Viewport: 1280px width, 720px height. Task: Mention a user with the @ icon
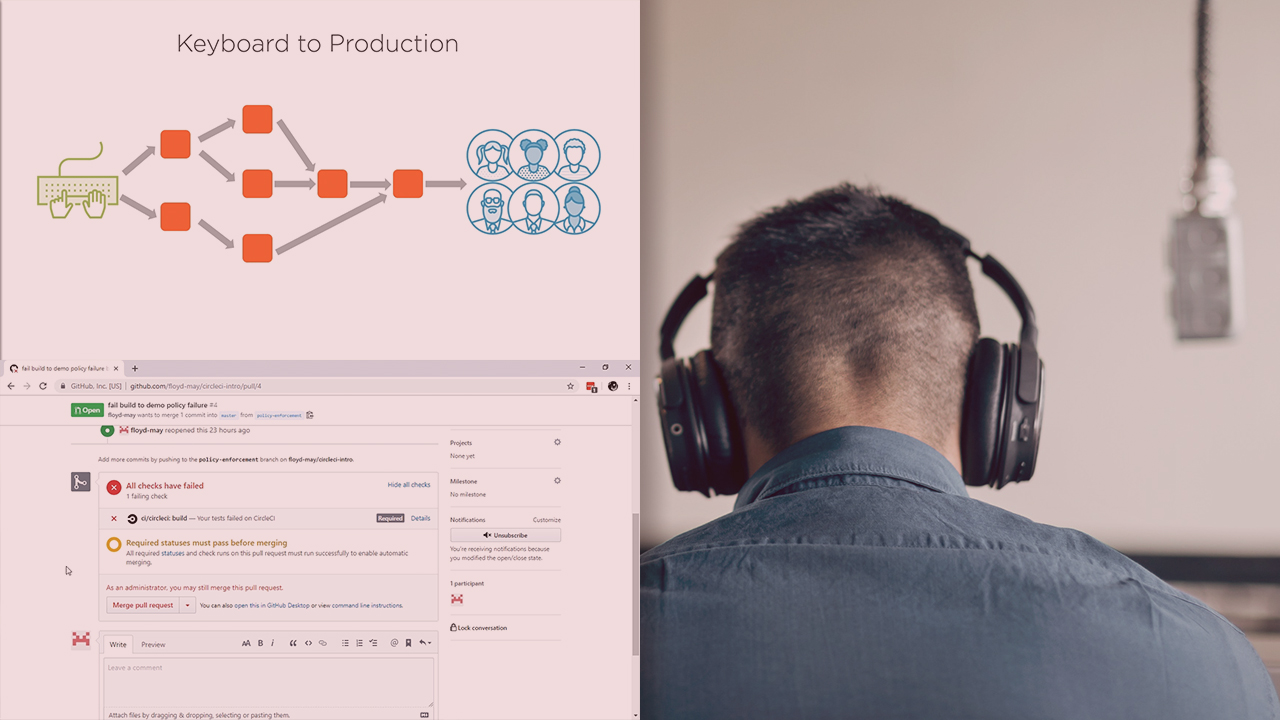coord(394,643)
